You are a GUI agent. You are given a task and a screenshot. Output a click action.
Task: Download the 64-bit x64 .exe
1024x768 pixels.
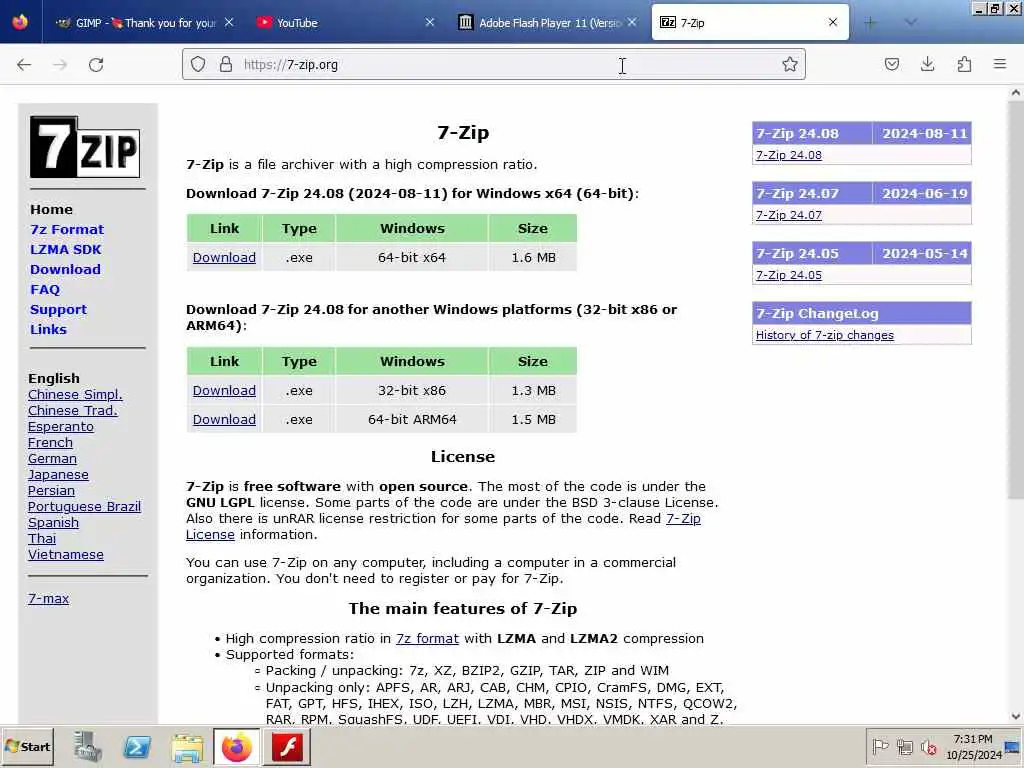[224, 257]
